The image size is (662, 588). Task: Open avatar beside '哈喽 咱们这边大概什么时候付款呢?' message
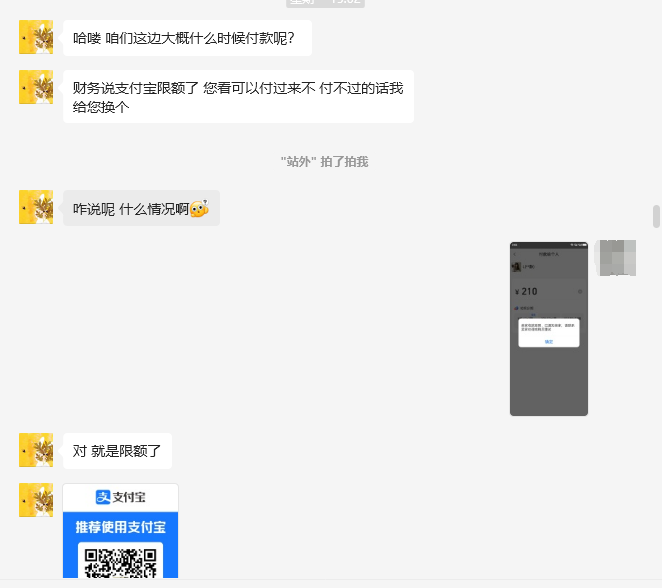coord(36,37)
